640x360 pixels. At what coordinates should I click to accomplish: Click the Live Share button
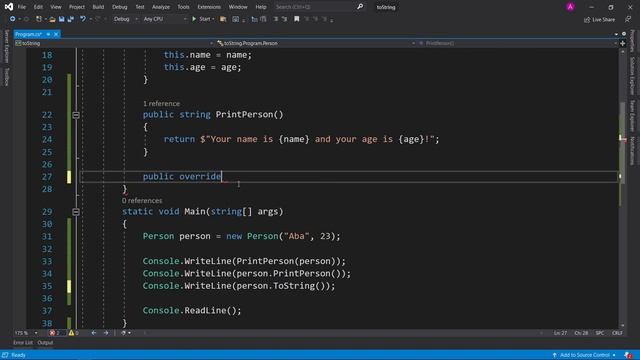(599, 19)
